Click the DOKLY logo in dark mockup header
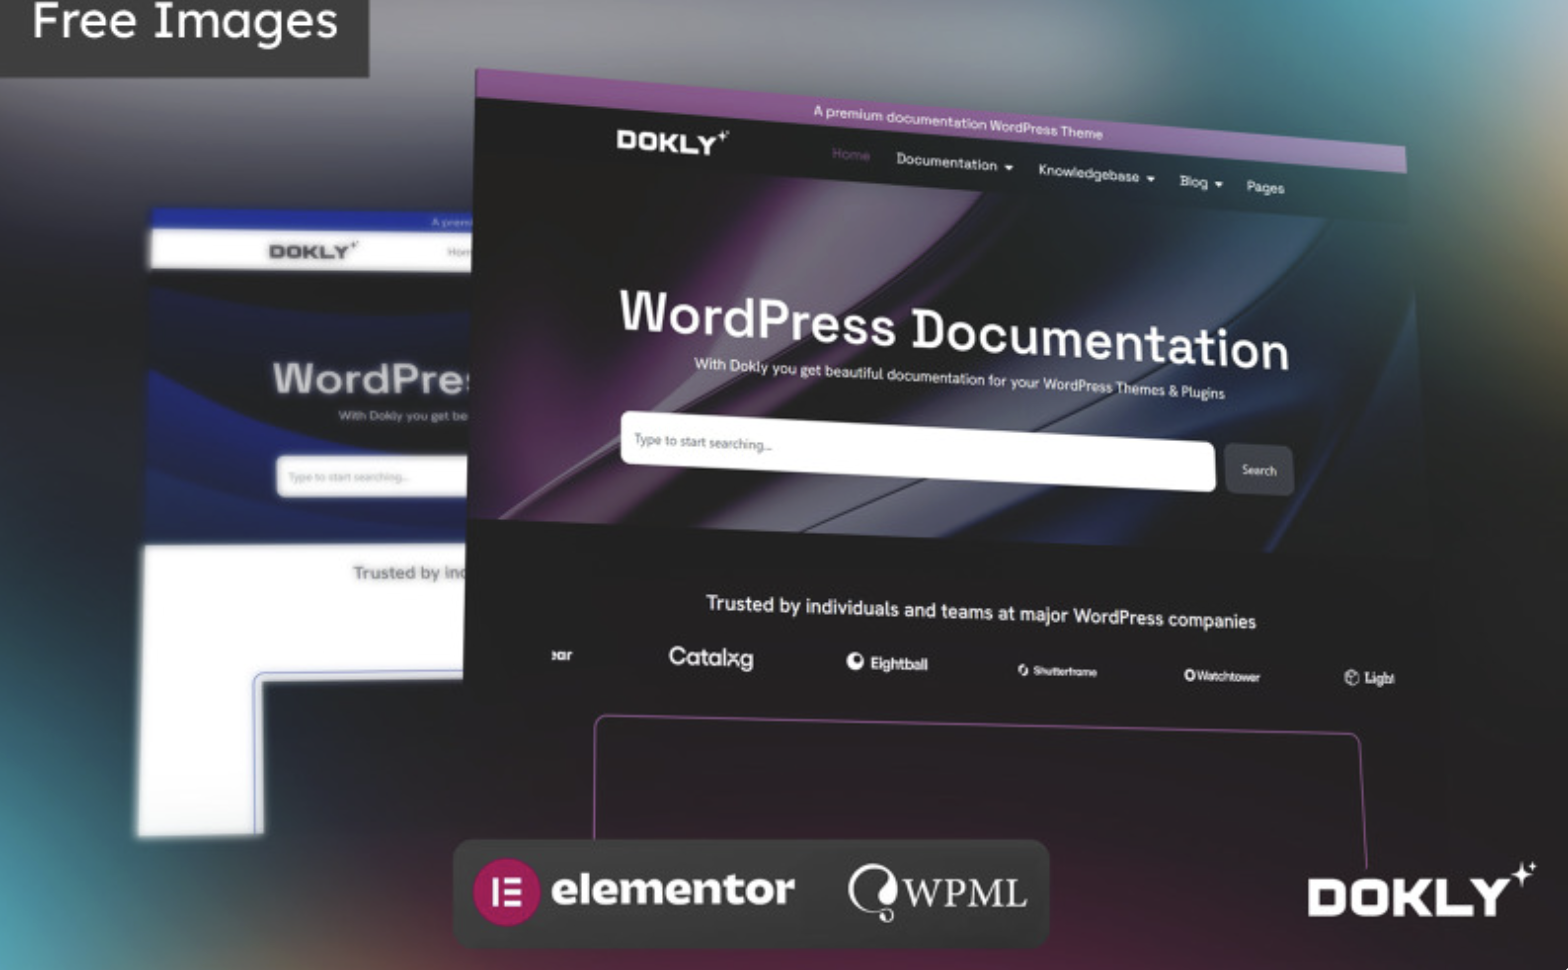This screenshot has width=1568, height=970. click(672, 142)
